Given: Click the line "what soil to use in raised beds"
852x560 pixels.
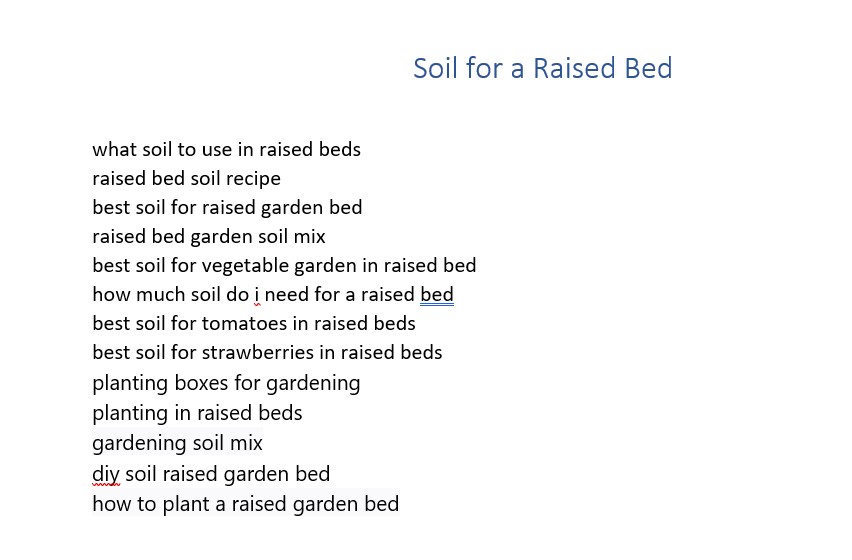Looking at the screenshot, I should click(227, 149).
